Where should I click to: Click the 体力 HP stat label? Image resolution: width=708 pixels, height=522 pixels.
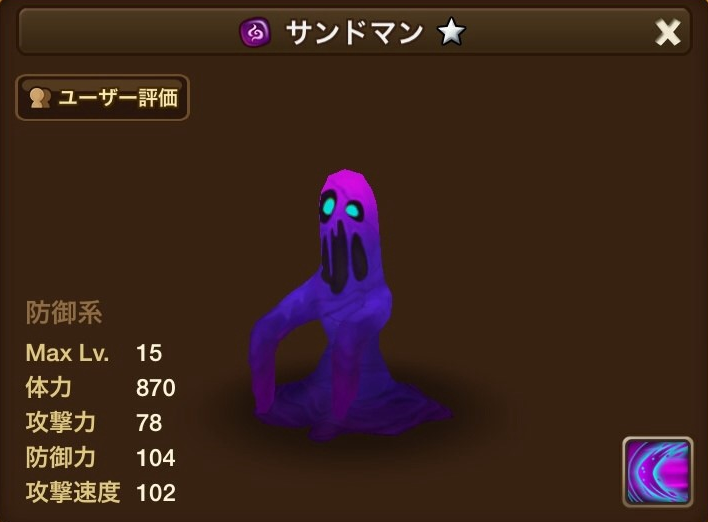[x=48, y=387]
